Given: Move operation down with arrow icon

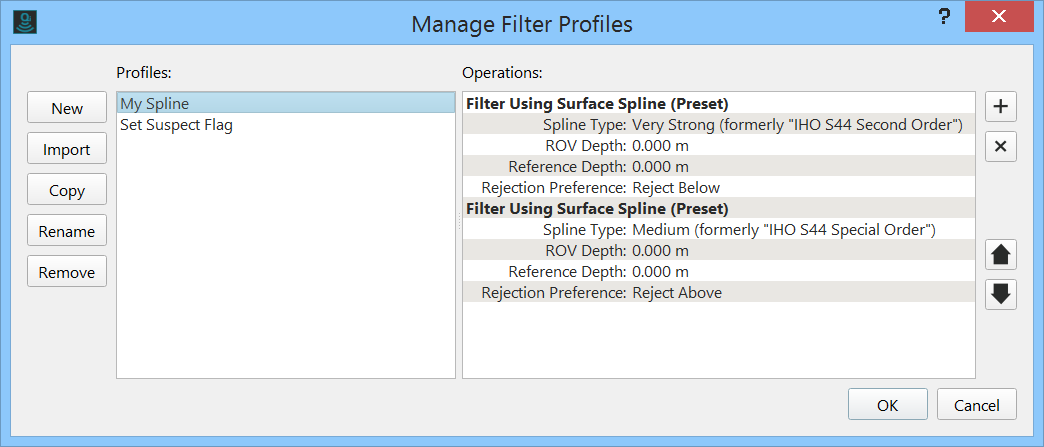Looking at the screenshot, I should (x=1001, y=294).
